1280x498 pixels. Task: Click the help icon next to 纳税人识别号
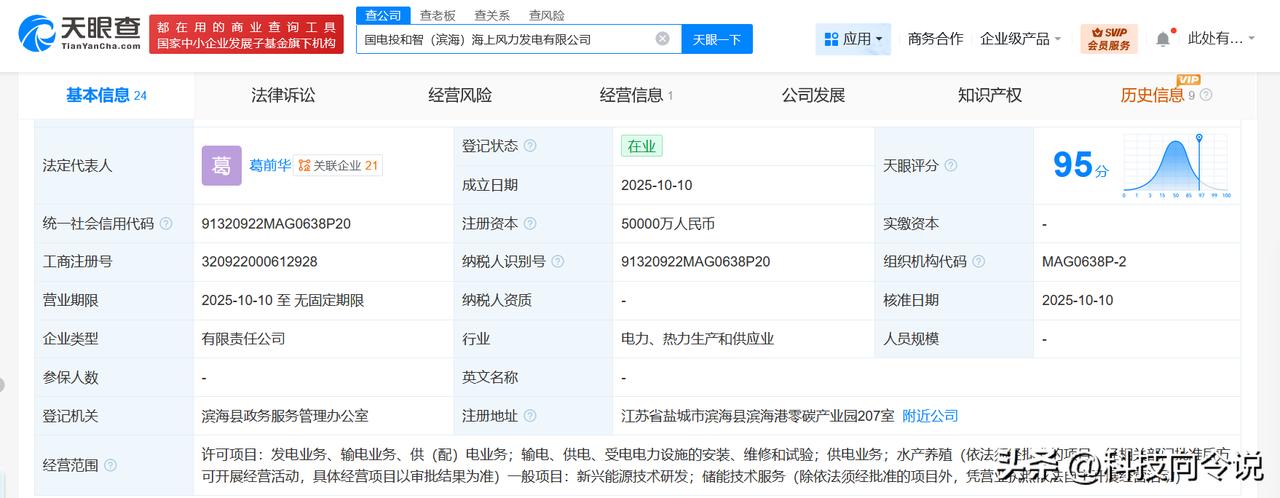click(x=558, y=262)
